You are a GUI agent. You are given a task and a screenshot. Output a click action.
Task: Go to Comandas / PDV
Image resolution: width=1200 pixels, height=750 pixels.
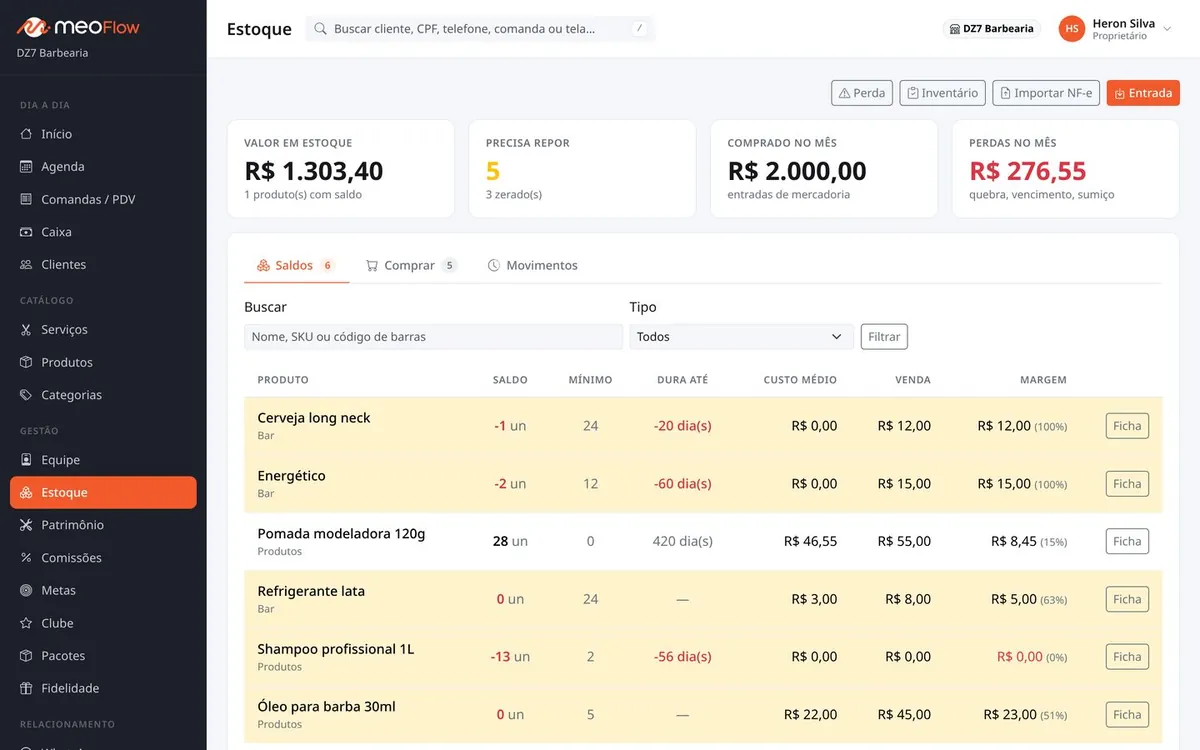103,199
